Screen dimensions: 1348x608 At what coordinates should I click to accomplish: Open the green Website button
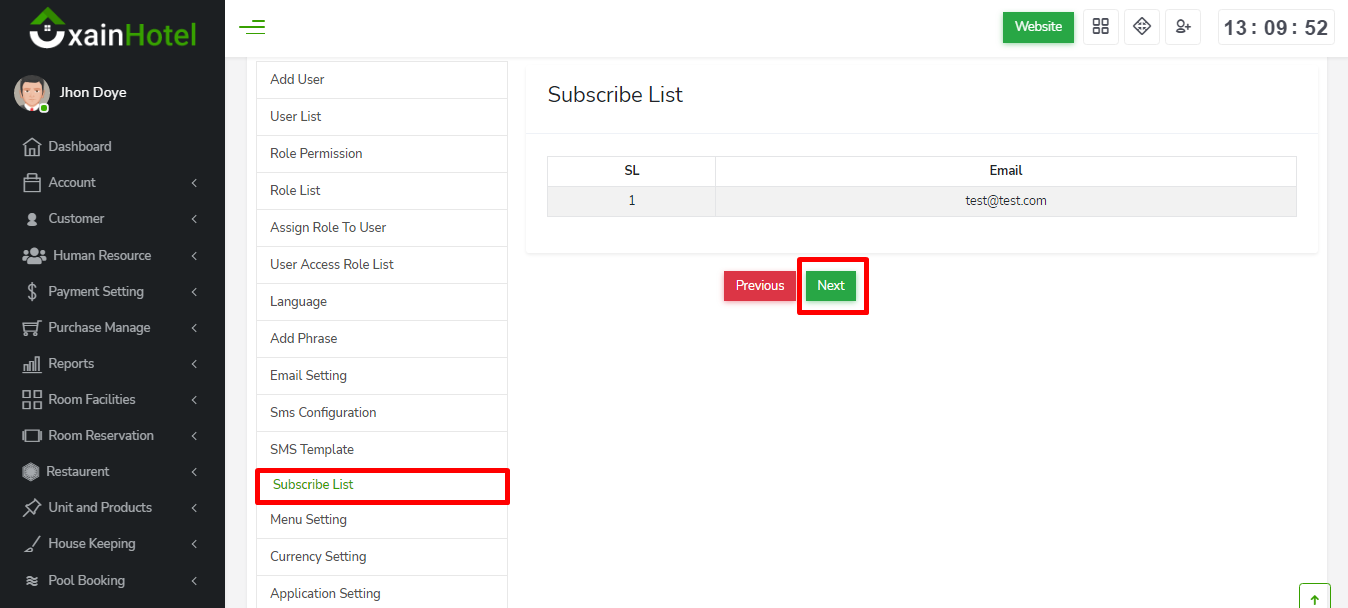pyautogui.click(x=1038, y=27)
